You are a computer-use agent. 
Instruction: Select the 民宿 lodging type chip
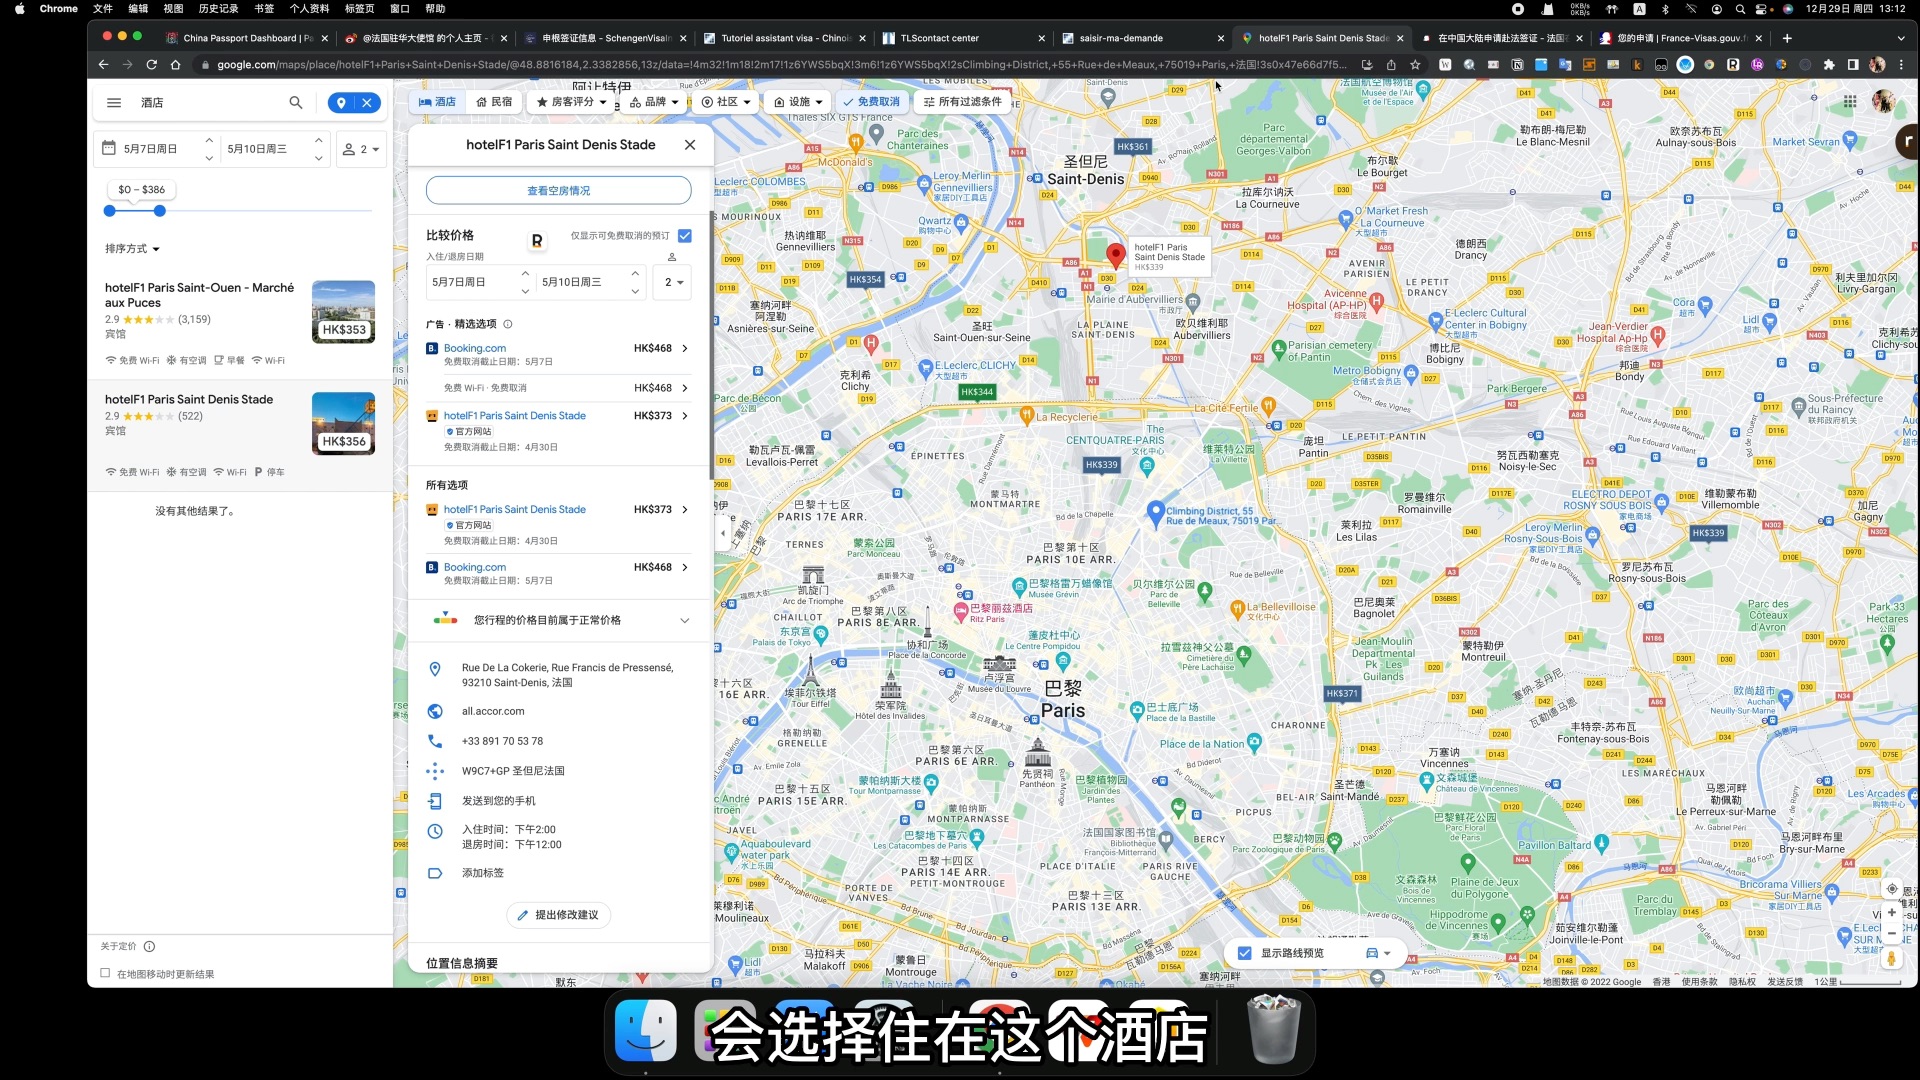[495, 102]
